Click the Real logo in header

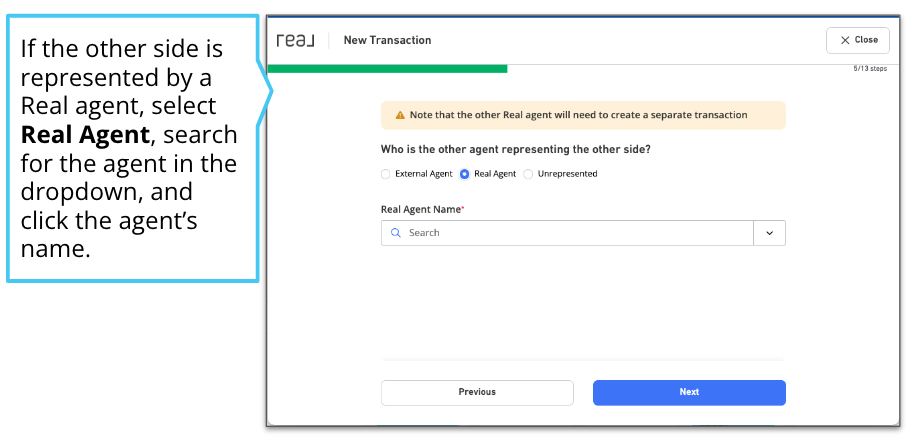[296, 40]
